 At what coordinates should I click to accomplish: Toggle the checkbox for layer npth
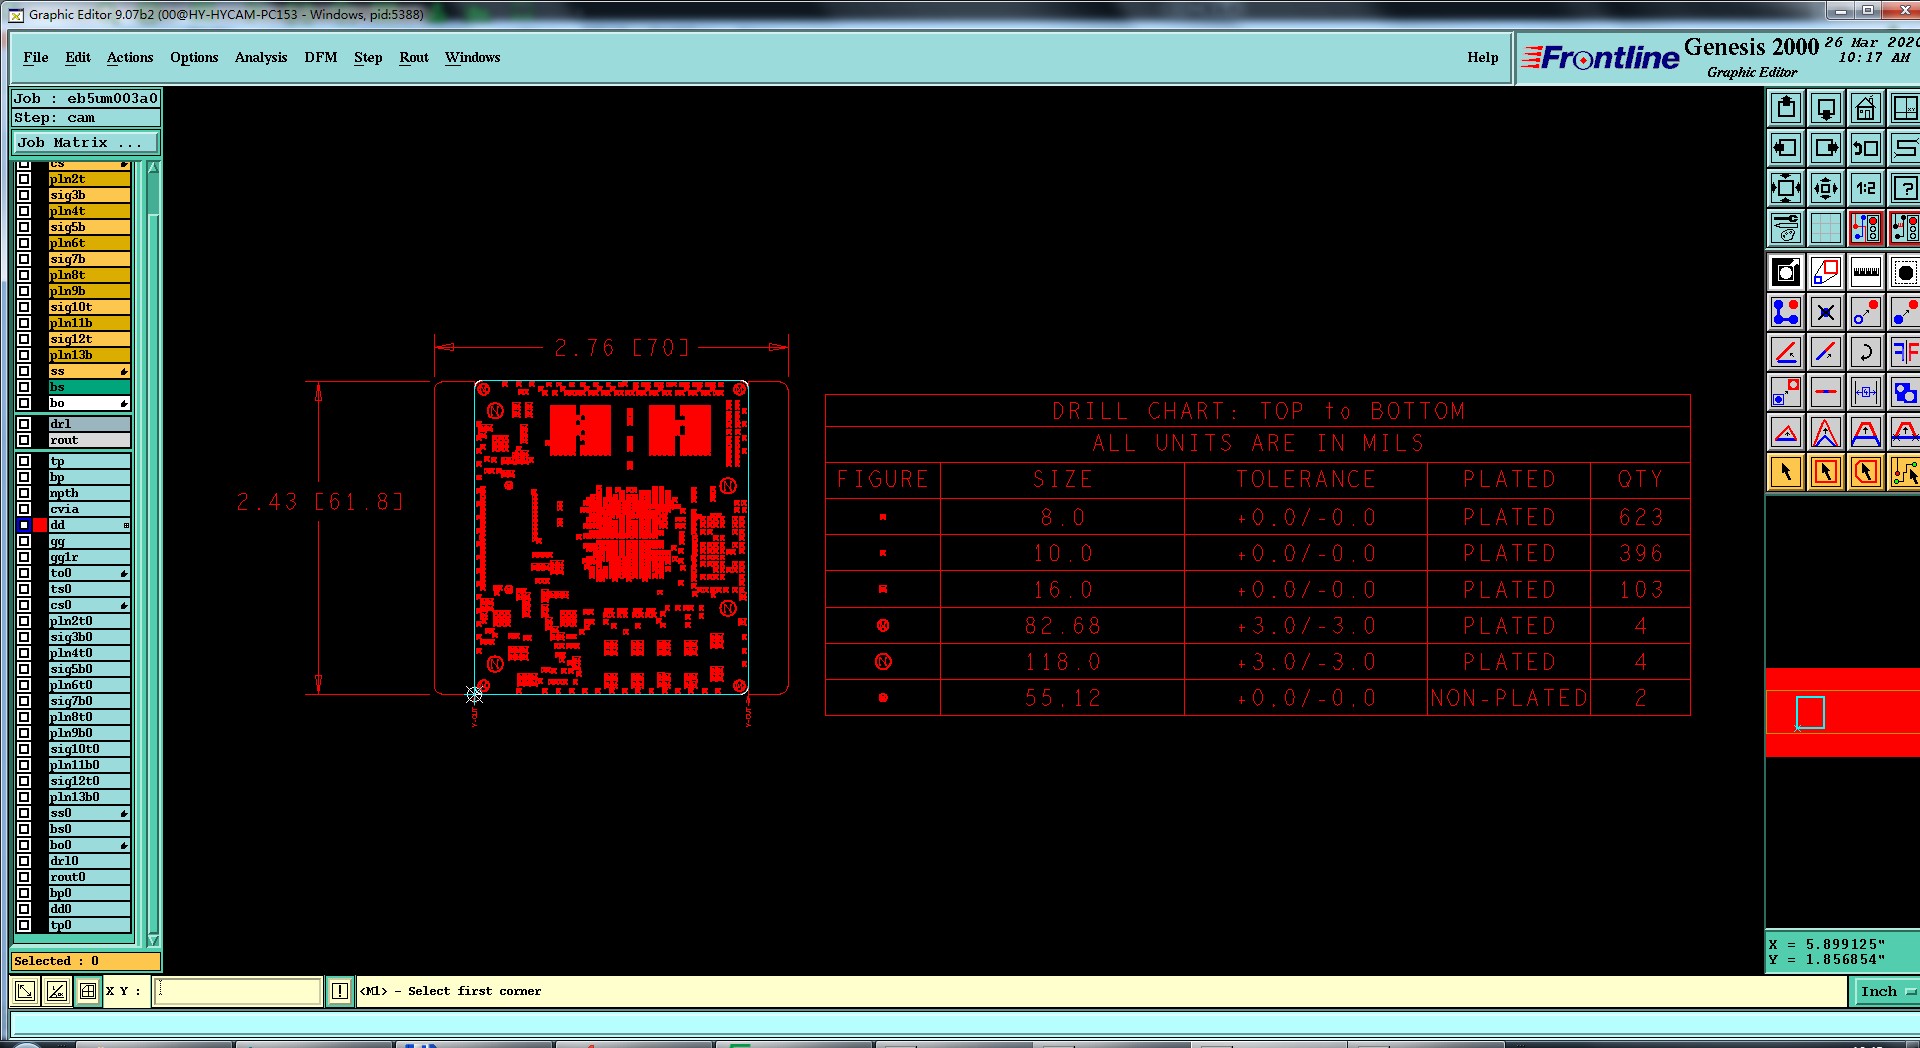(x=24, y=493)
